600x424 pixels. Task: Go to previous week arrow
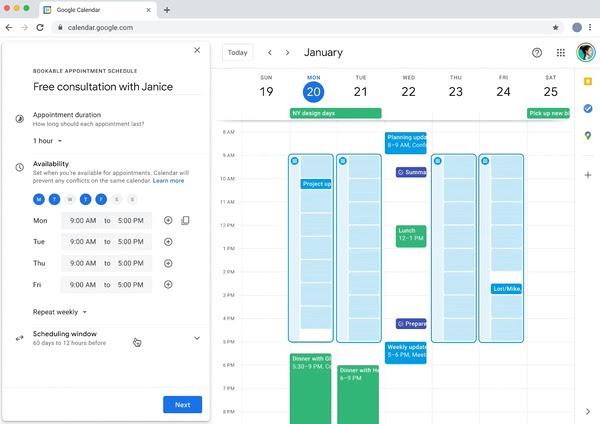(x=270, y=52)
